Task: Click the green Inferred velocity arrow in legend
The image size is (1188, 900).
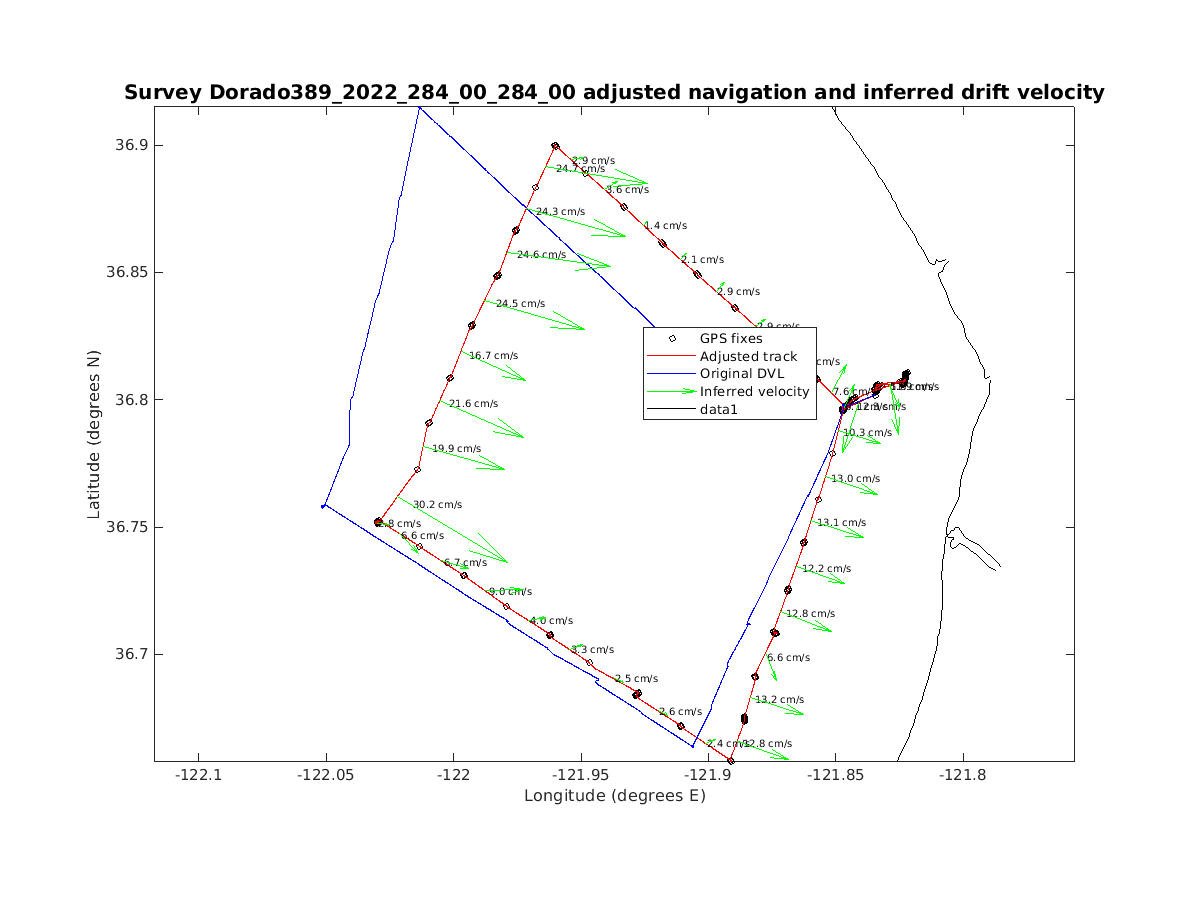Action: pyautogui.click(x=672, y=392)
